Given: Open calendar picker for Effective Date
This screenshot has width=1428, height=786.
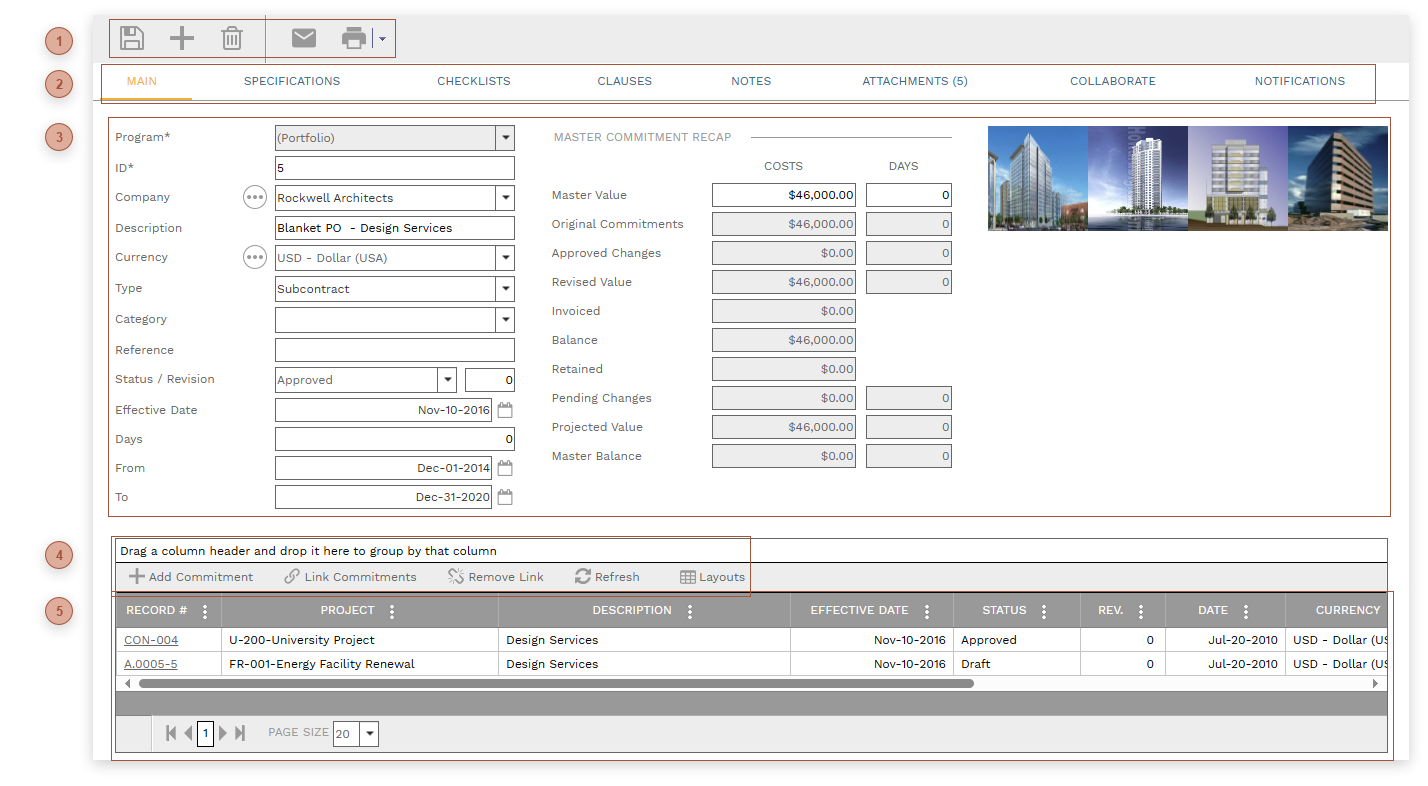Looking at the screenshot, I should (x=505, y=410).
